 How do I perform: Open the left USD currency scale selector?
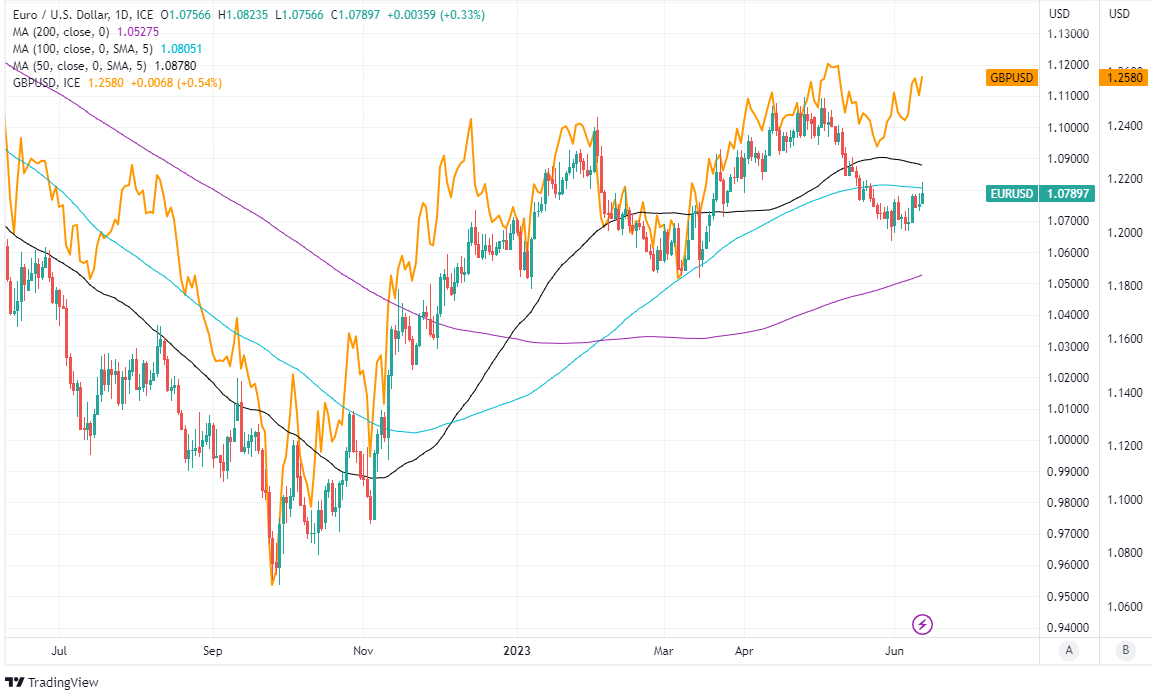(1059, 14)
